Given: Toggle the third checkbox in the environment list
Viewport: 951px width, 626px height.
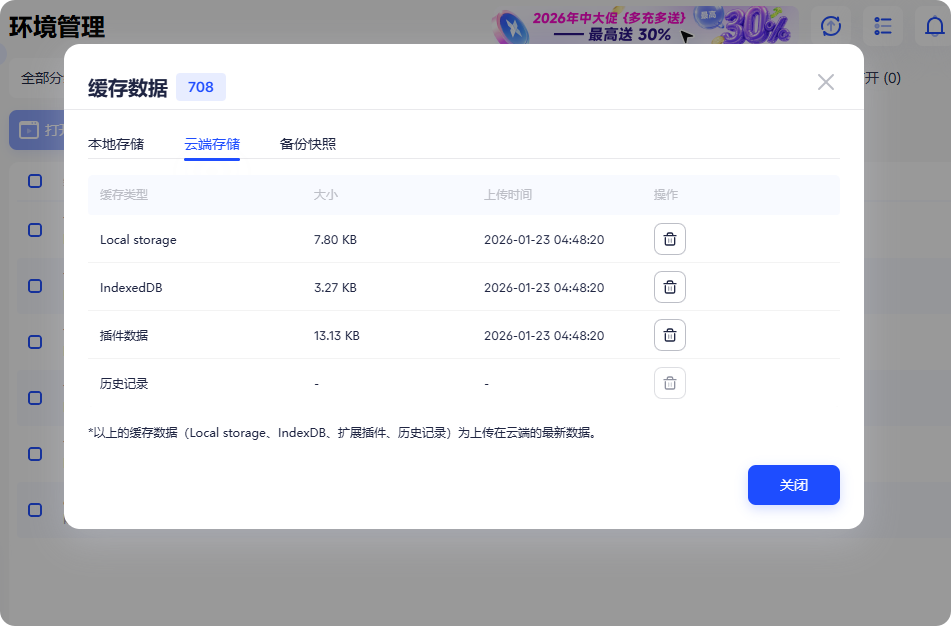Looking at the screenshot, I should click(35, 286).
